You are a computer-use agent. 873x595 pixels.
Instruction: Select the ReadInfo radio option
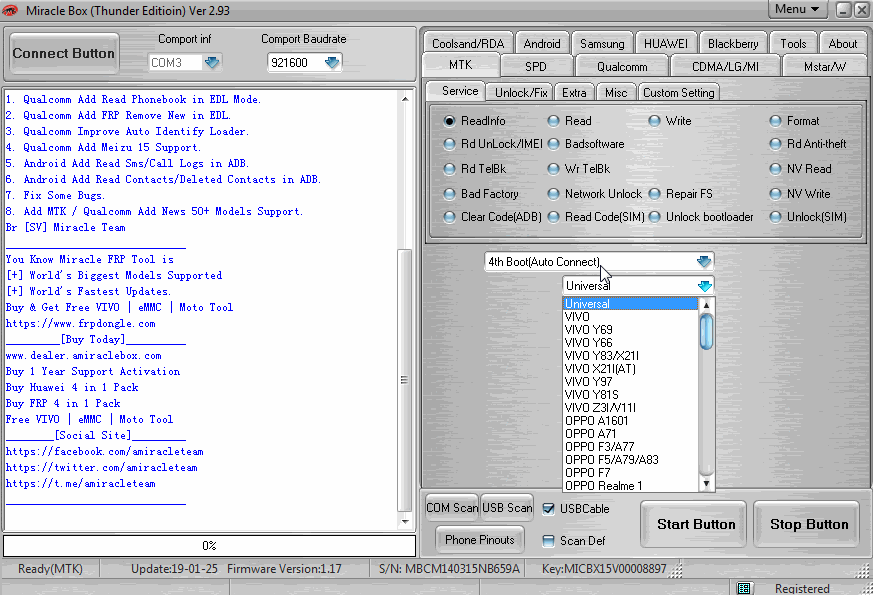[449, 121]
